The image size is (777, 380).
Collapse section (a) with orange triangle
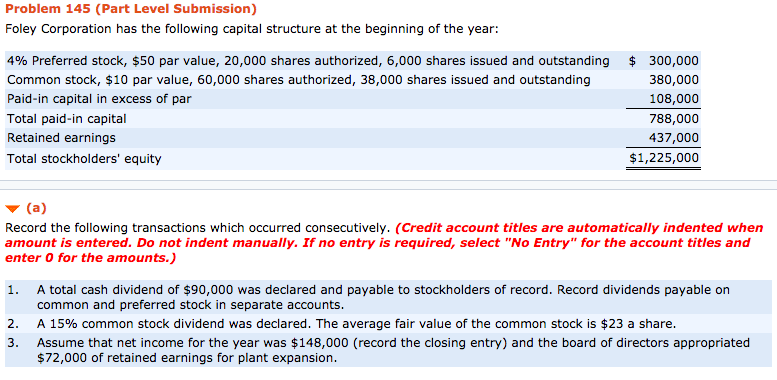(11, 209)
